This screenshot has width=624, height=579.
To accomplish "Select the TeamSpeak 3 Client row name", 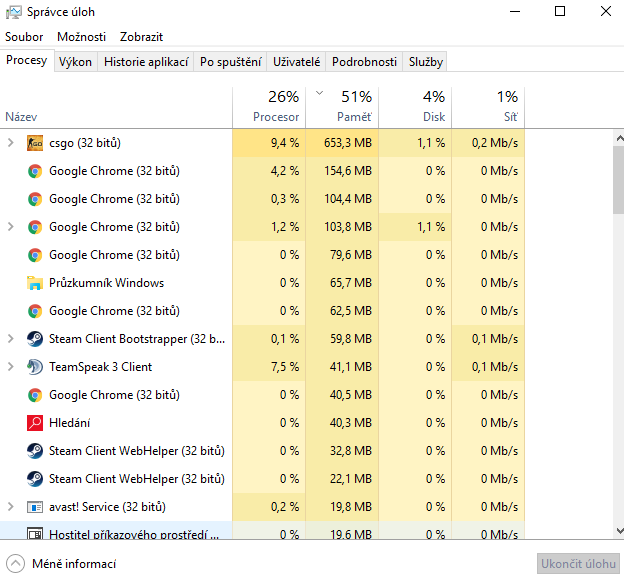I will pyautogui.click(x=100, y=367).
